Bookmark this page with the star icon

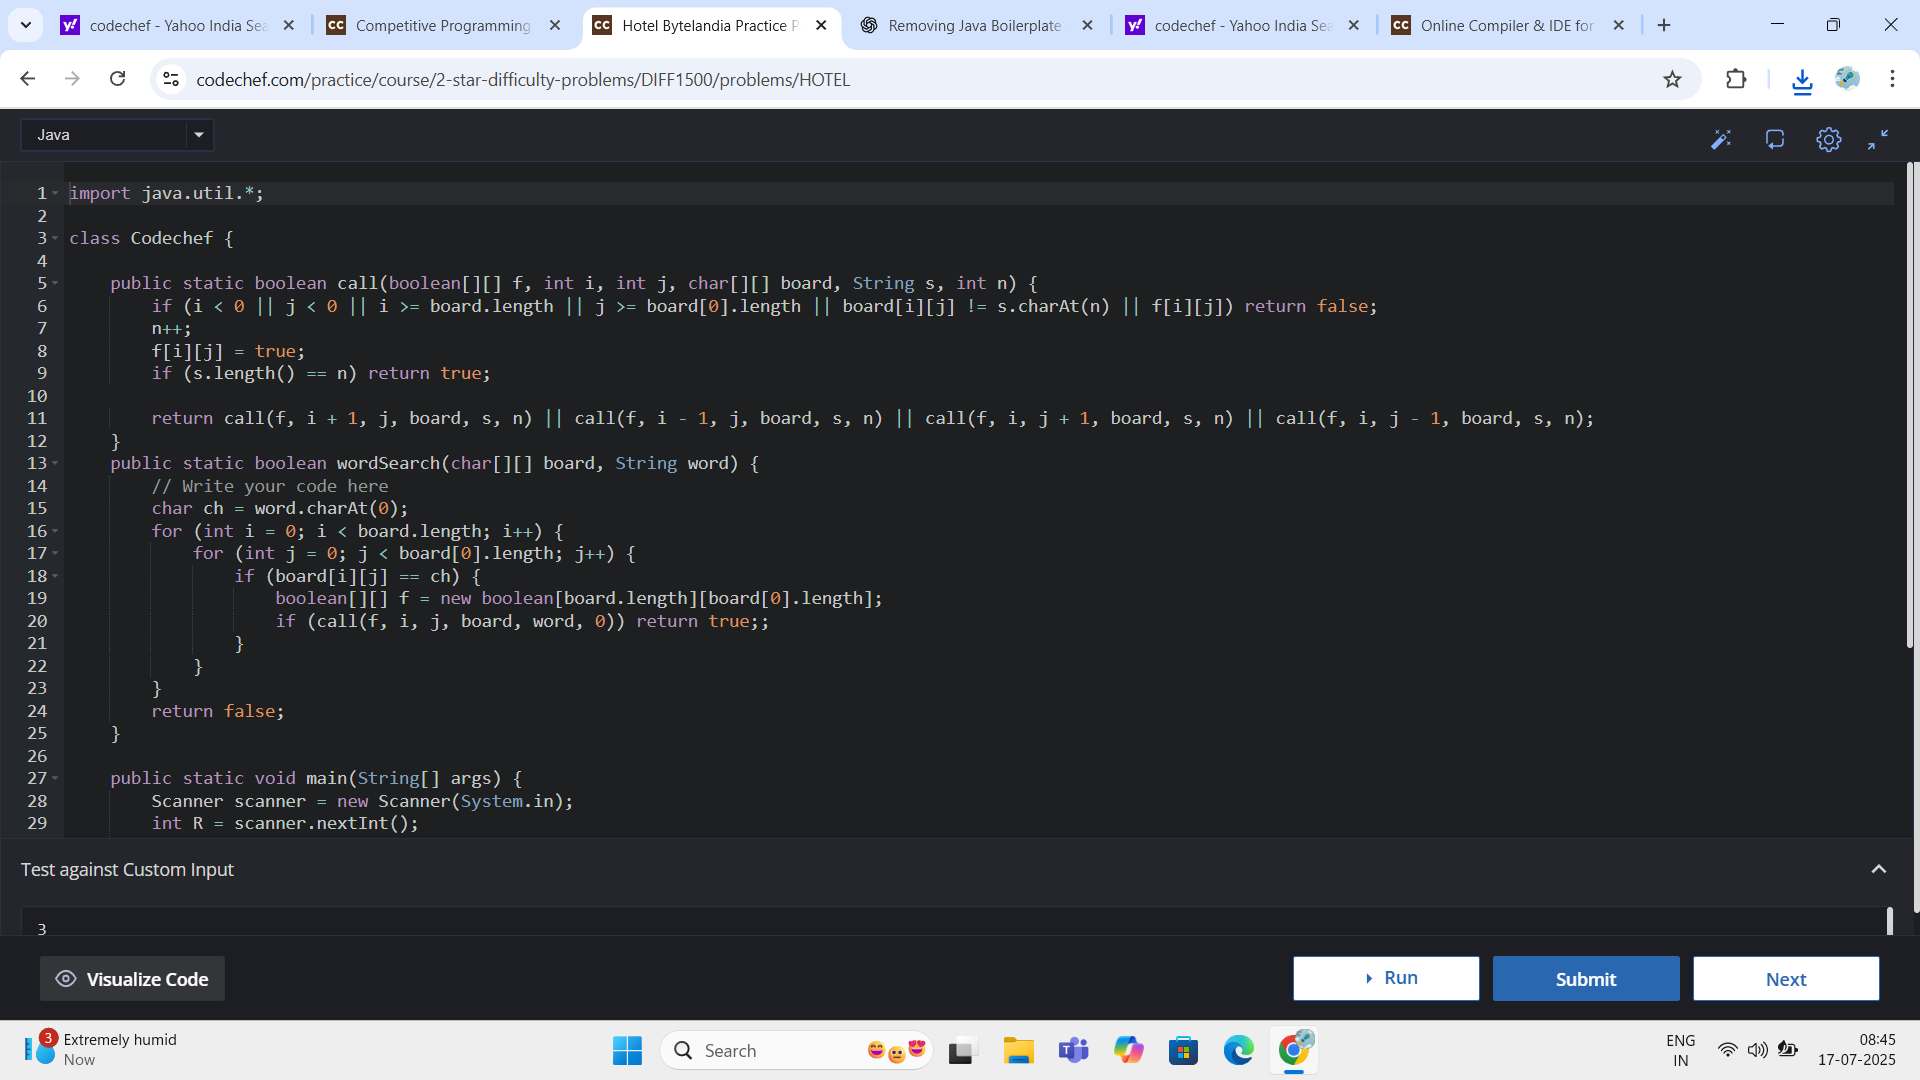click(1672, 79)
